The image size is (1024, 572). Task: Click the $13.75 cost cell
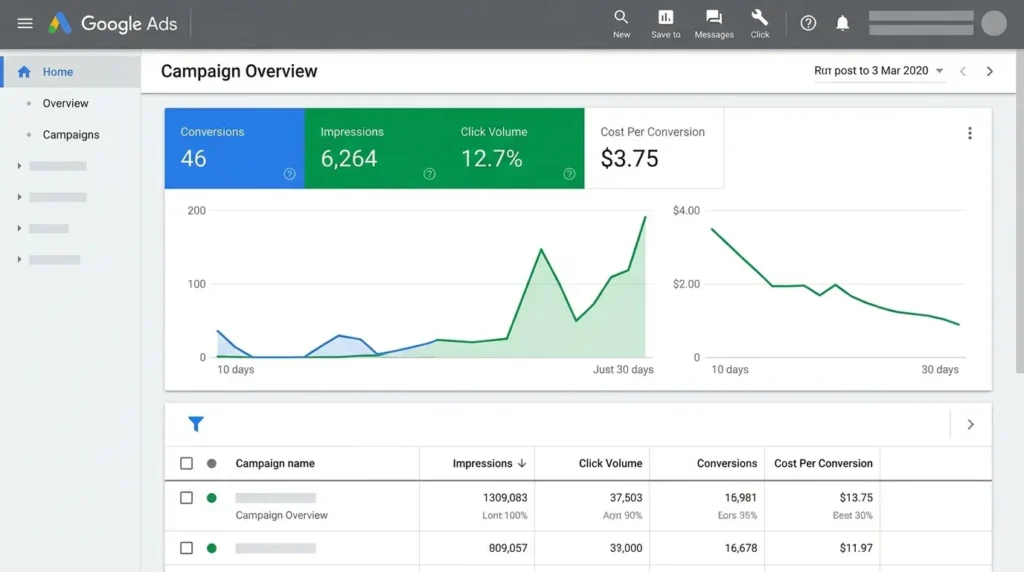pos(856,498)
